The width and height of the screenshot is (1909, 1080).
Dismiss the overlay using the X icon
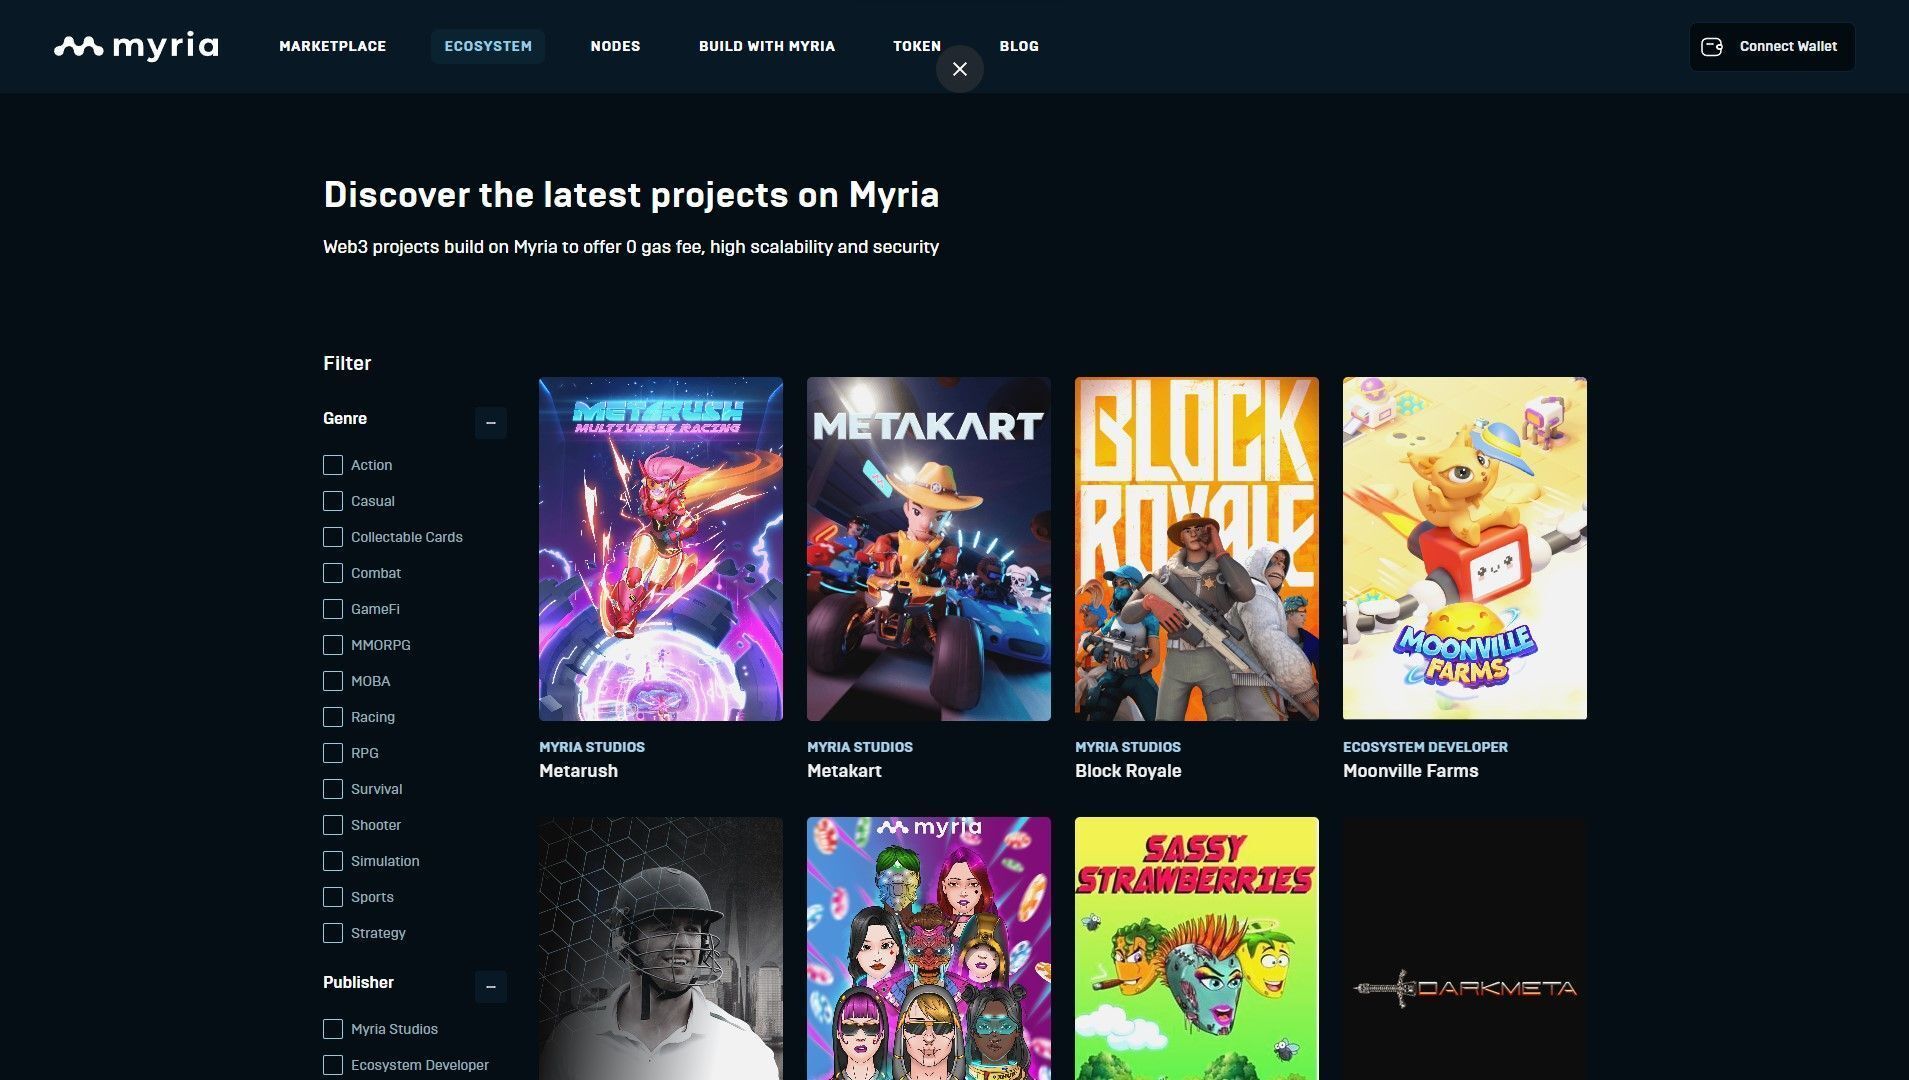(x=959, y=69)
